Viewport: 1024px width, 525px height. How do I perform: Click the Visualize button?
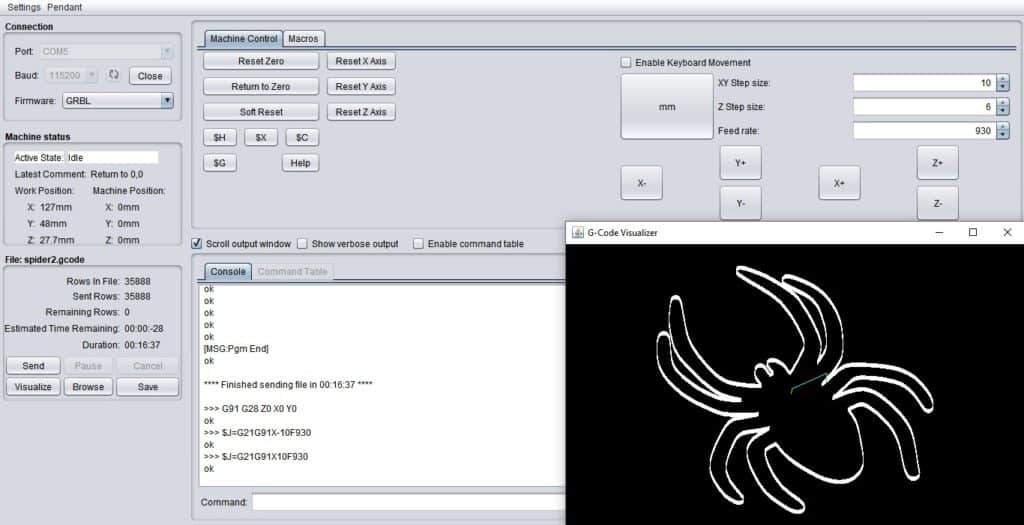pyautogui.click(x=33, y=387)
